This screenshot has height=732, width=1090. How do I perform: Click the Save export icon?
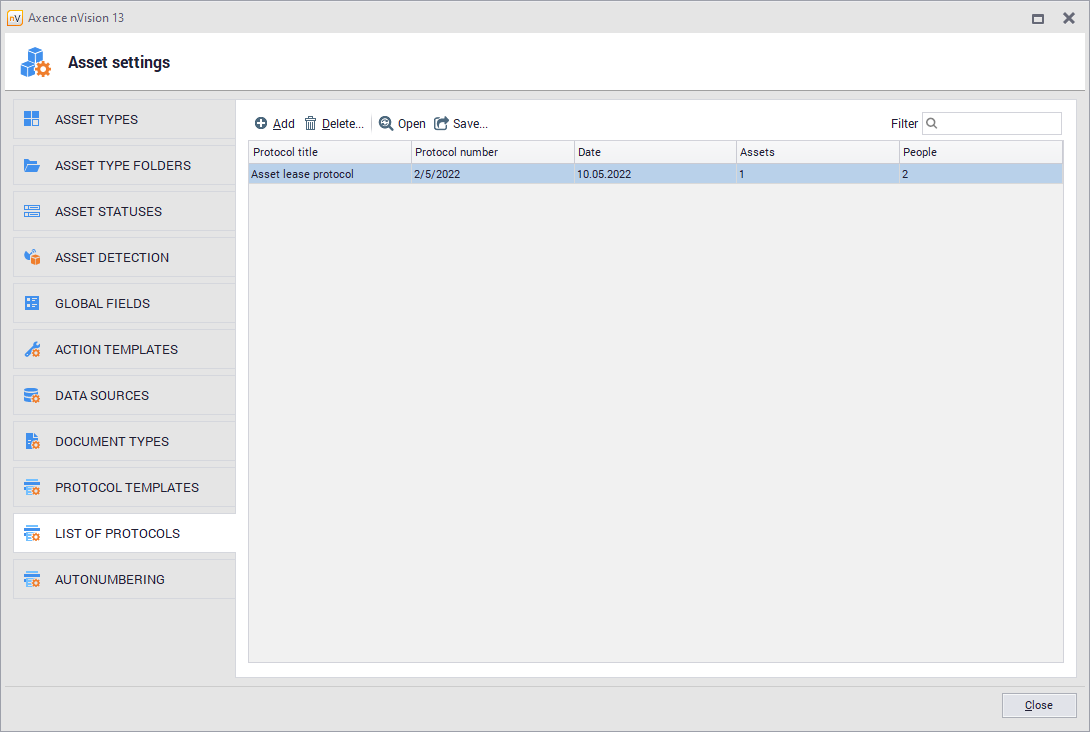pyautogui.click(x=441, y=124)
